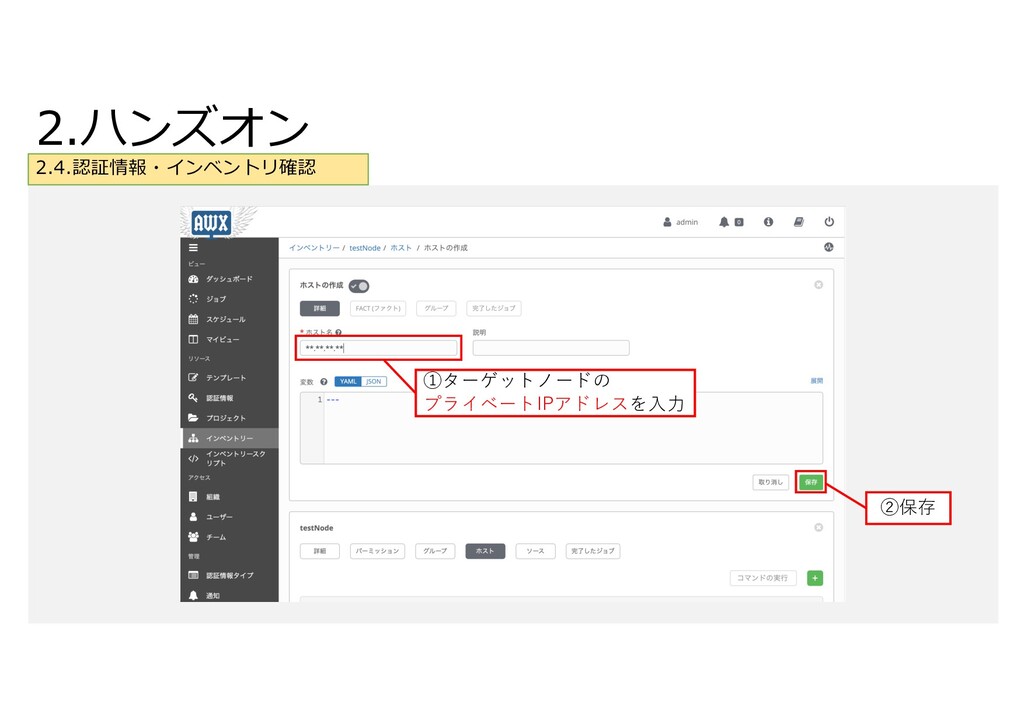The height and width of the screenshot is (724, 1024).
Task: Open the インベントリー sitemap icon
Action: 193,438
